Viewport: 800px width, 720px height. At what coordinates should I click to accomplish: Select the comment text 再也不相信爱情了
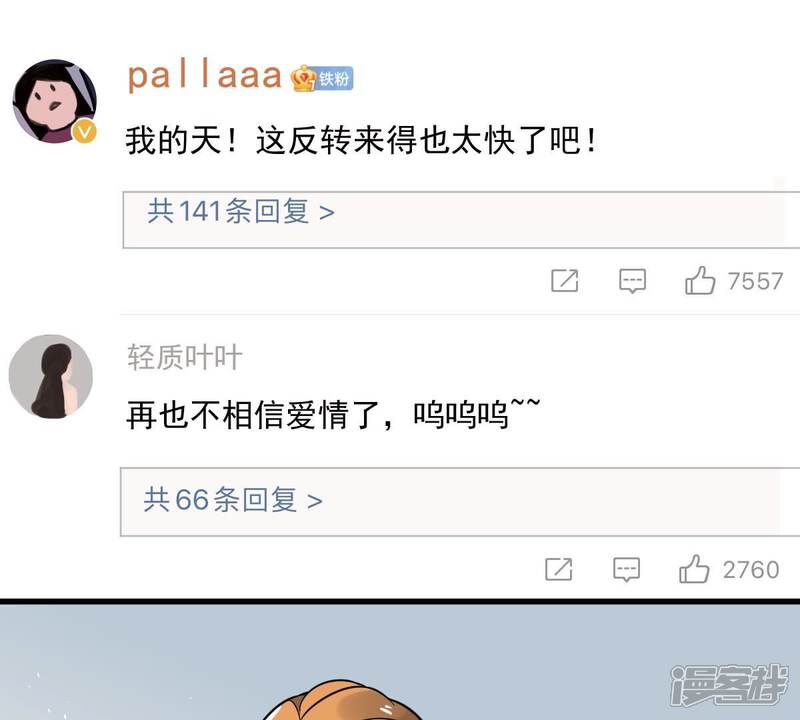[252, 414]
